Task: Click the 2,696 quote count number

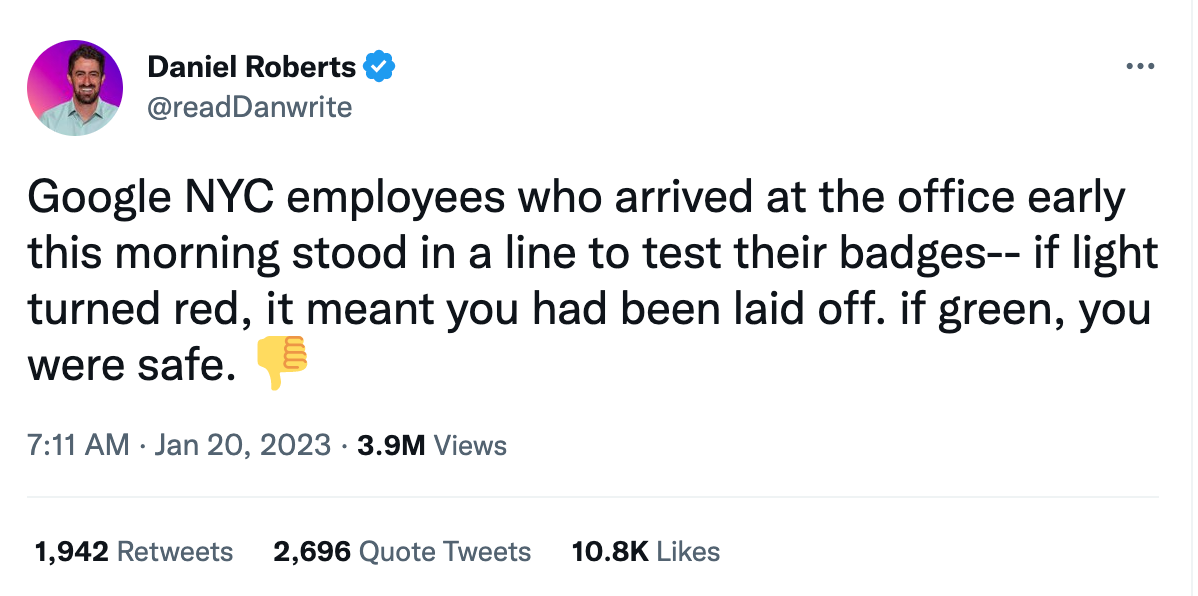Action: pos(311,551)
